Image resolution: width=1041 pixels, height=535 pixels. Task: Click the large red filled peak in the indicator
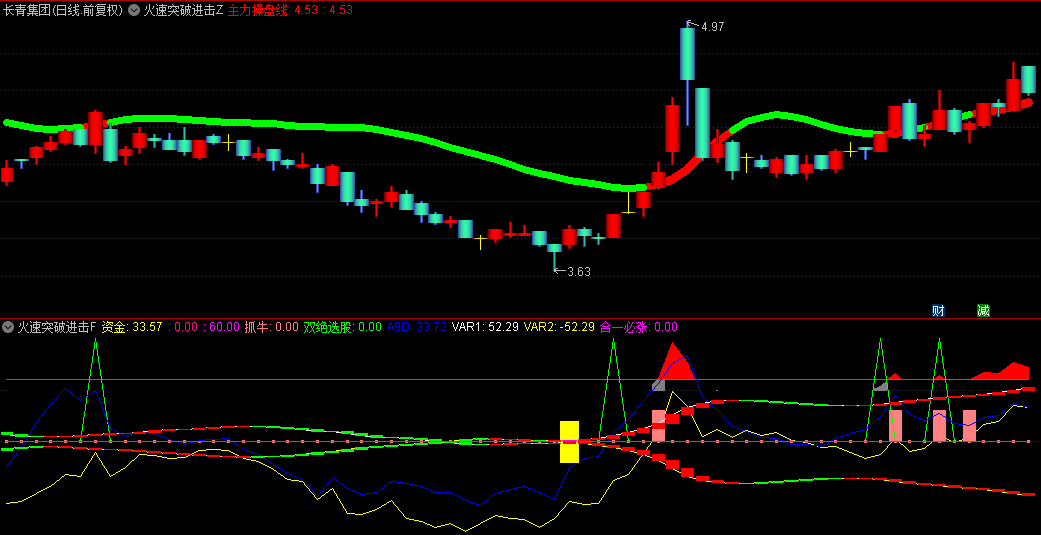674,362
